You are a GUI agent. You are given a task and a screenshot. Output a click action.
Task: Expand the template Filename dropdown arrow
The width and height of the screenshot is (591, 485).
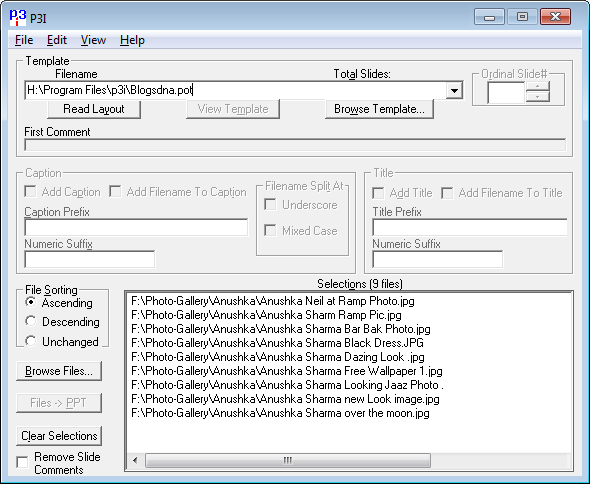454,90
